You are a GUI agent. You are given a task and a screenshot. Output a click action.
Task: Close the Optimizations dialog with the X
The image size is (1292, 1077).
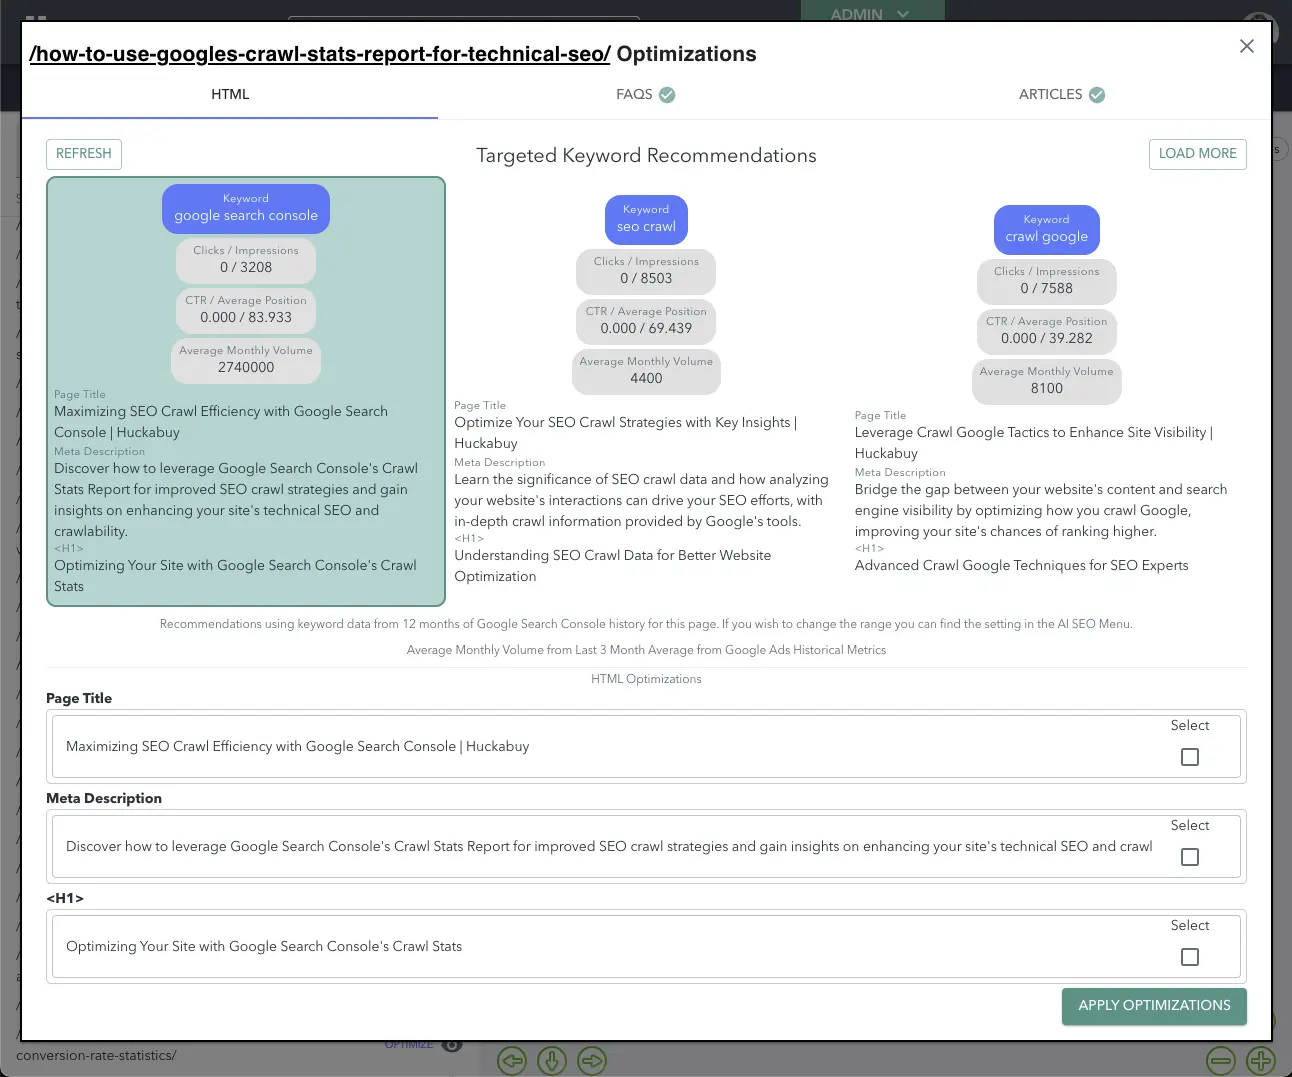coord(1246,46)
